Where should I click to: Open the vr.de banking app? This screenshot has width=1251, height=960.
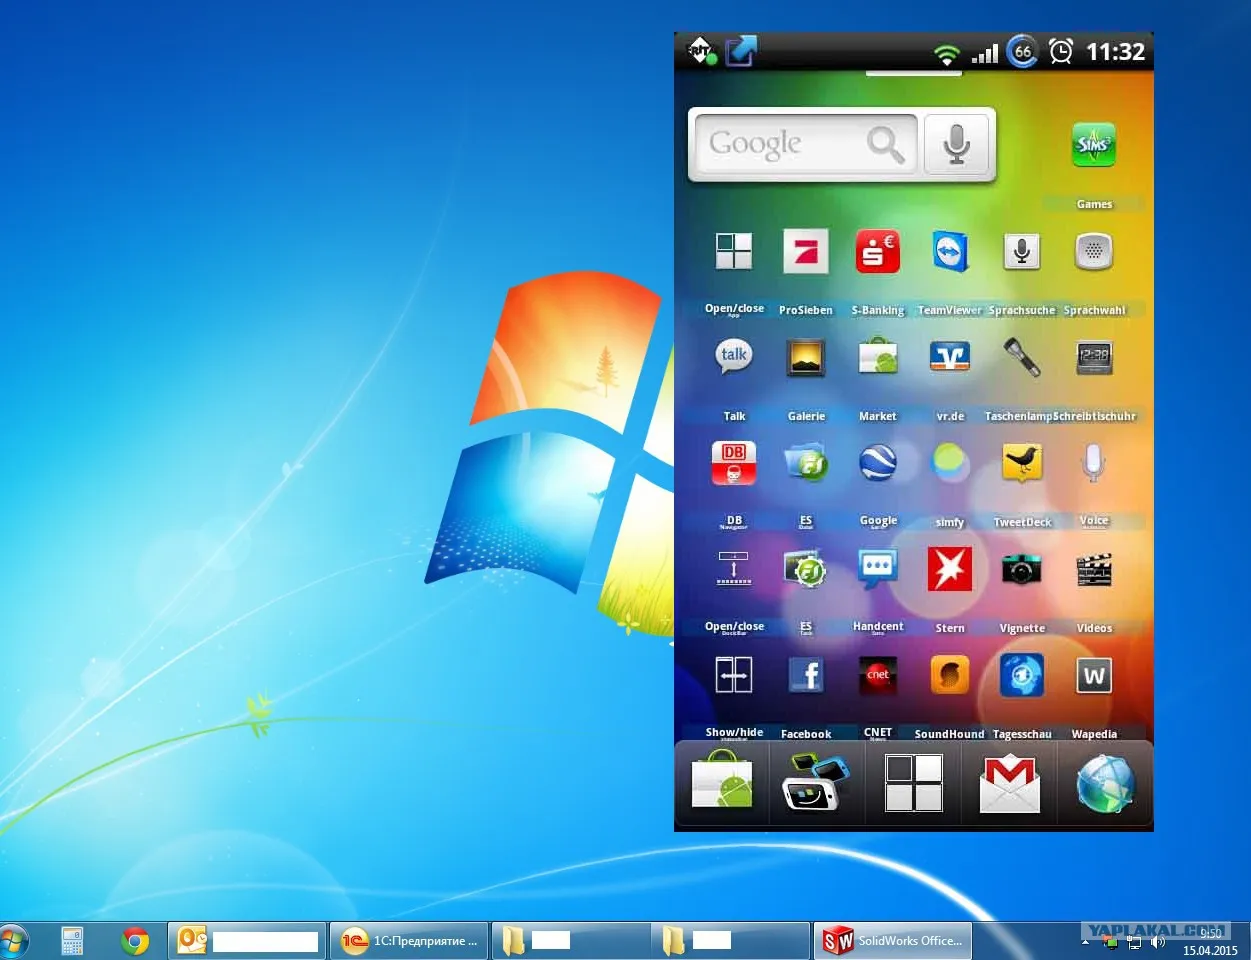coord(949,357)
